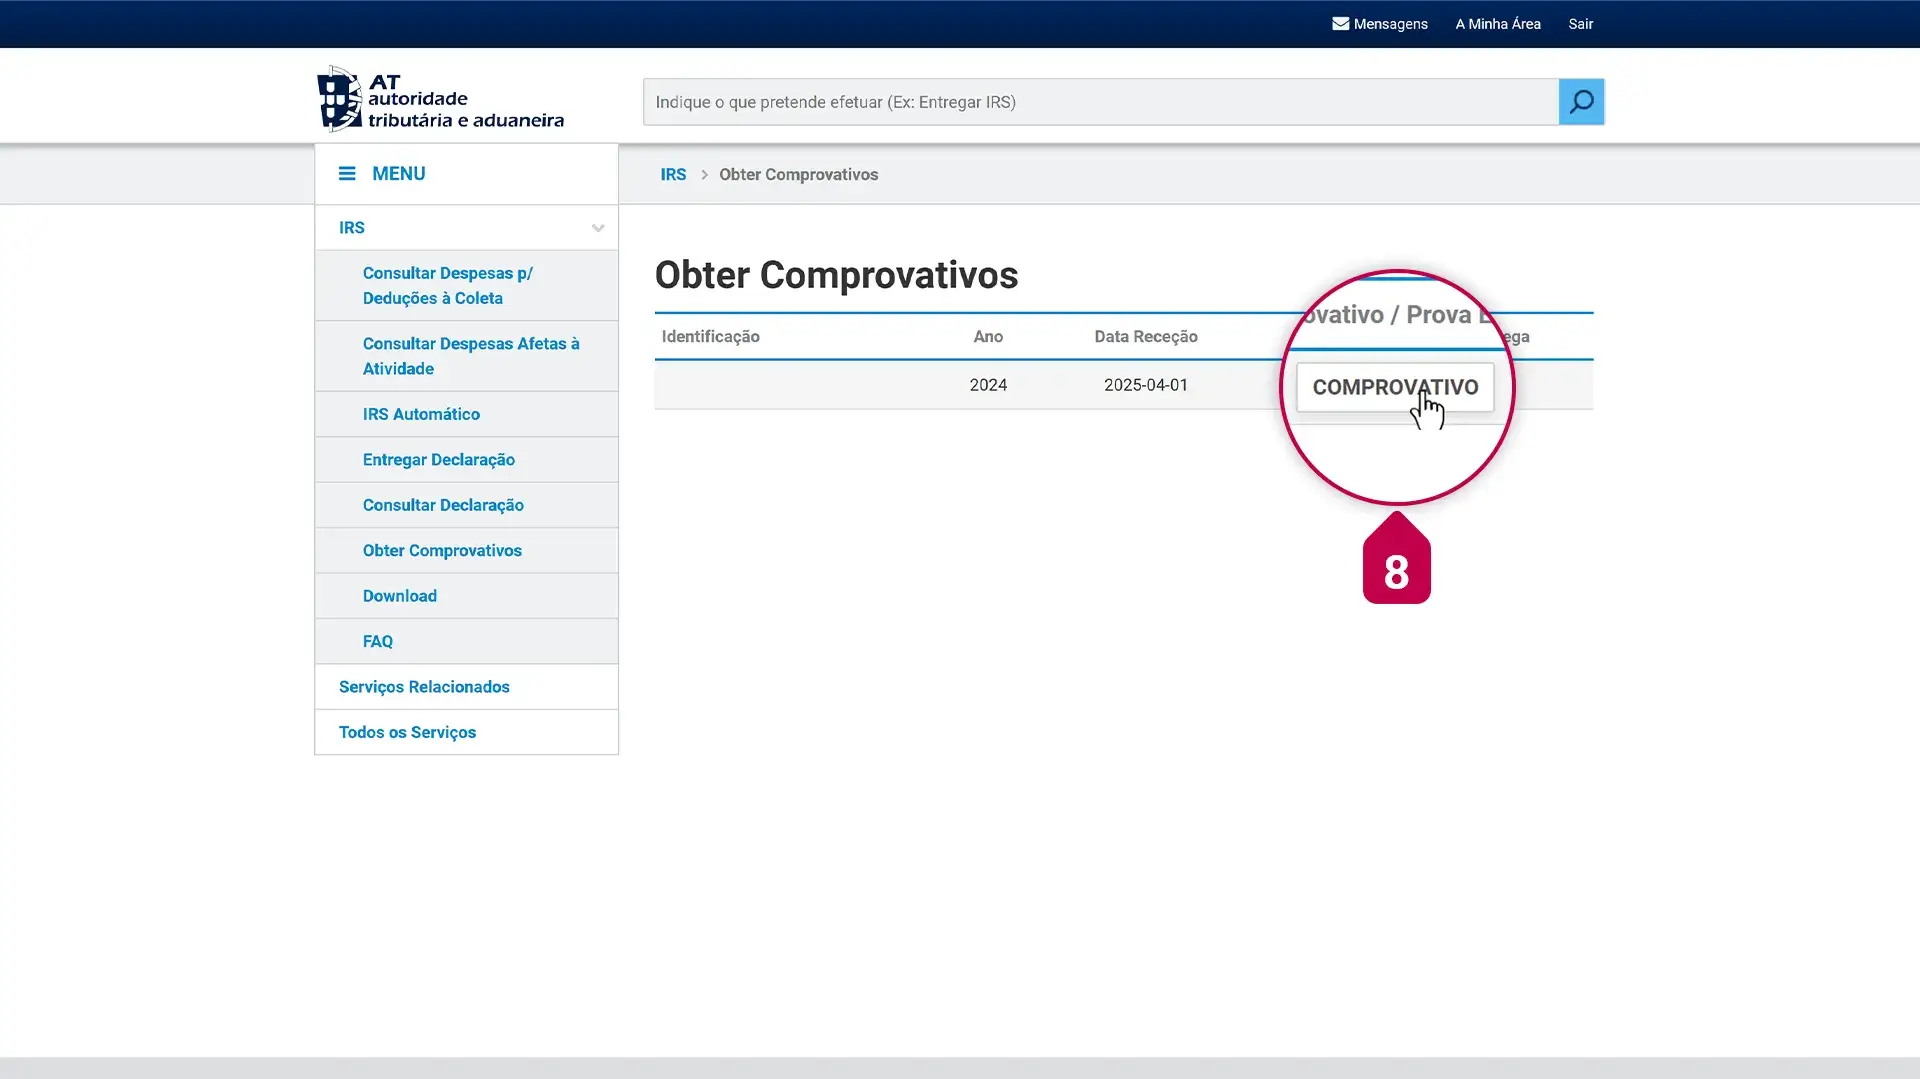Open Consultar Despesas p/ Deduções à Coleta
The height and width of the screenshot is (1079, 1920).
(447, 286)
